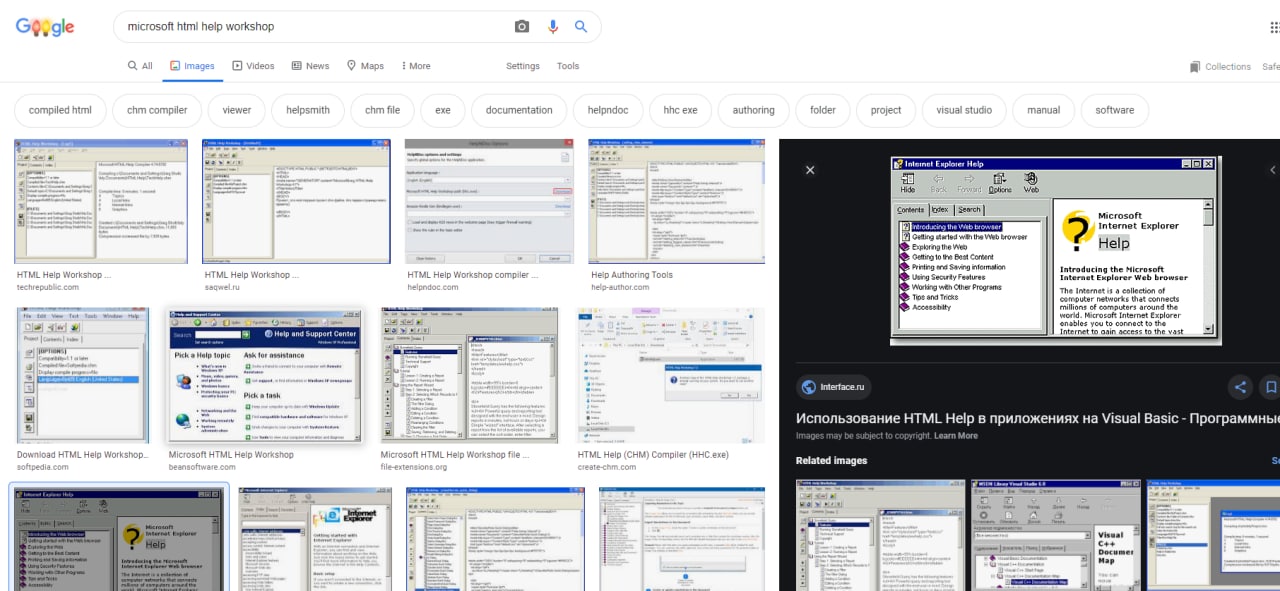Image resolution: width=1280 pixels, height=591 pixels.
Task: Expand the More menu
Action: 415,66
